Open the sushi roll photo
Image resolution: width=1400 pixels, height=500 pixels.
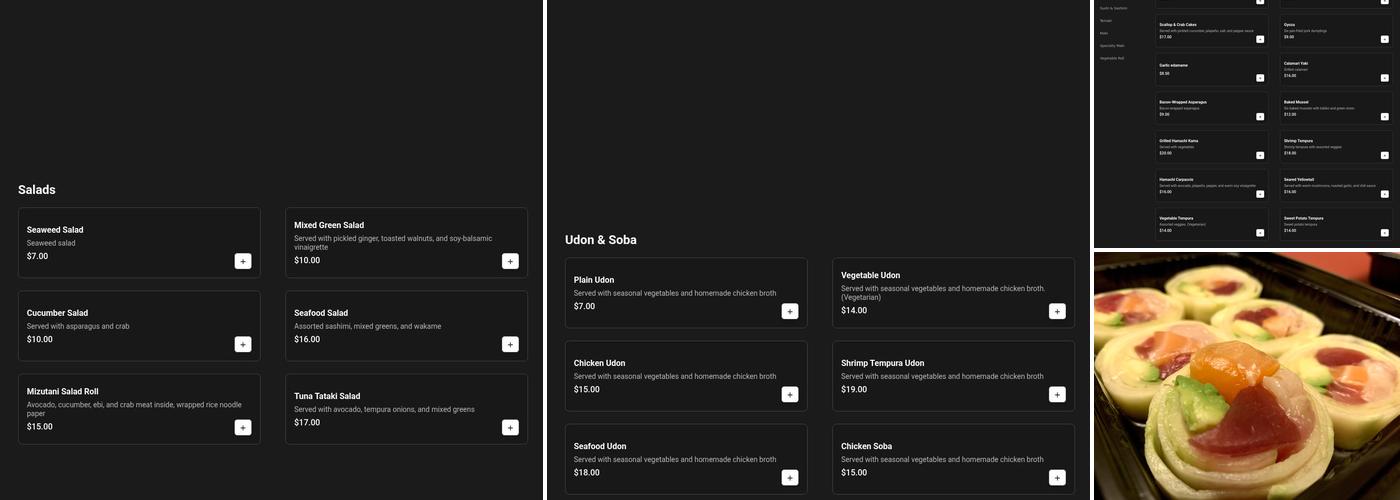(x=1246, y=375)
